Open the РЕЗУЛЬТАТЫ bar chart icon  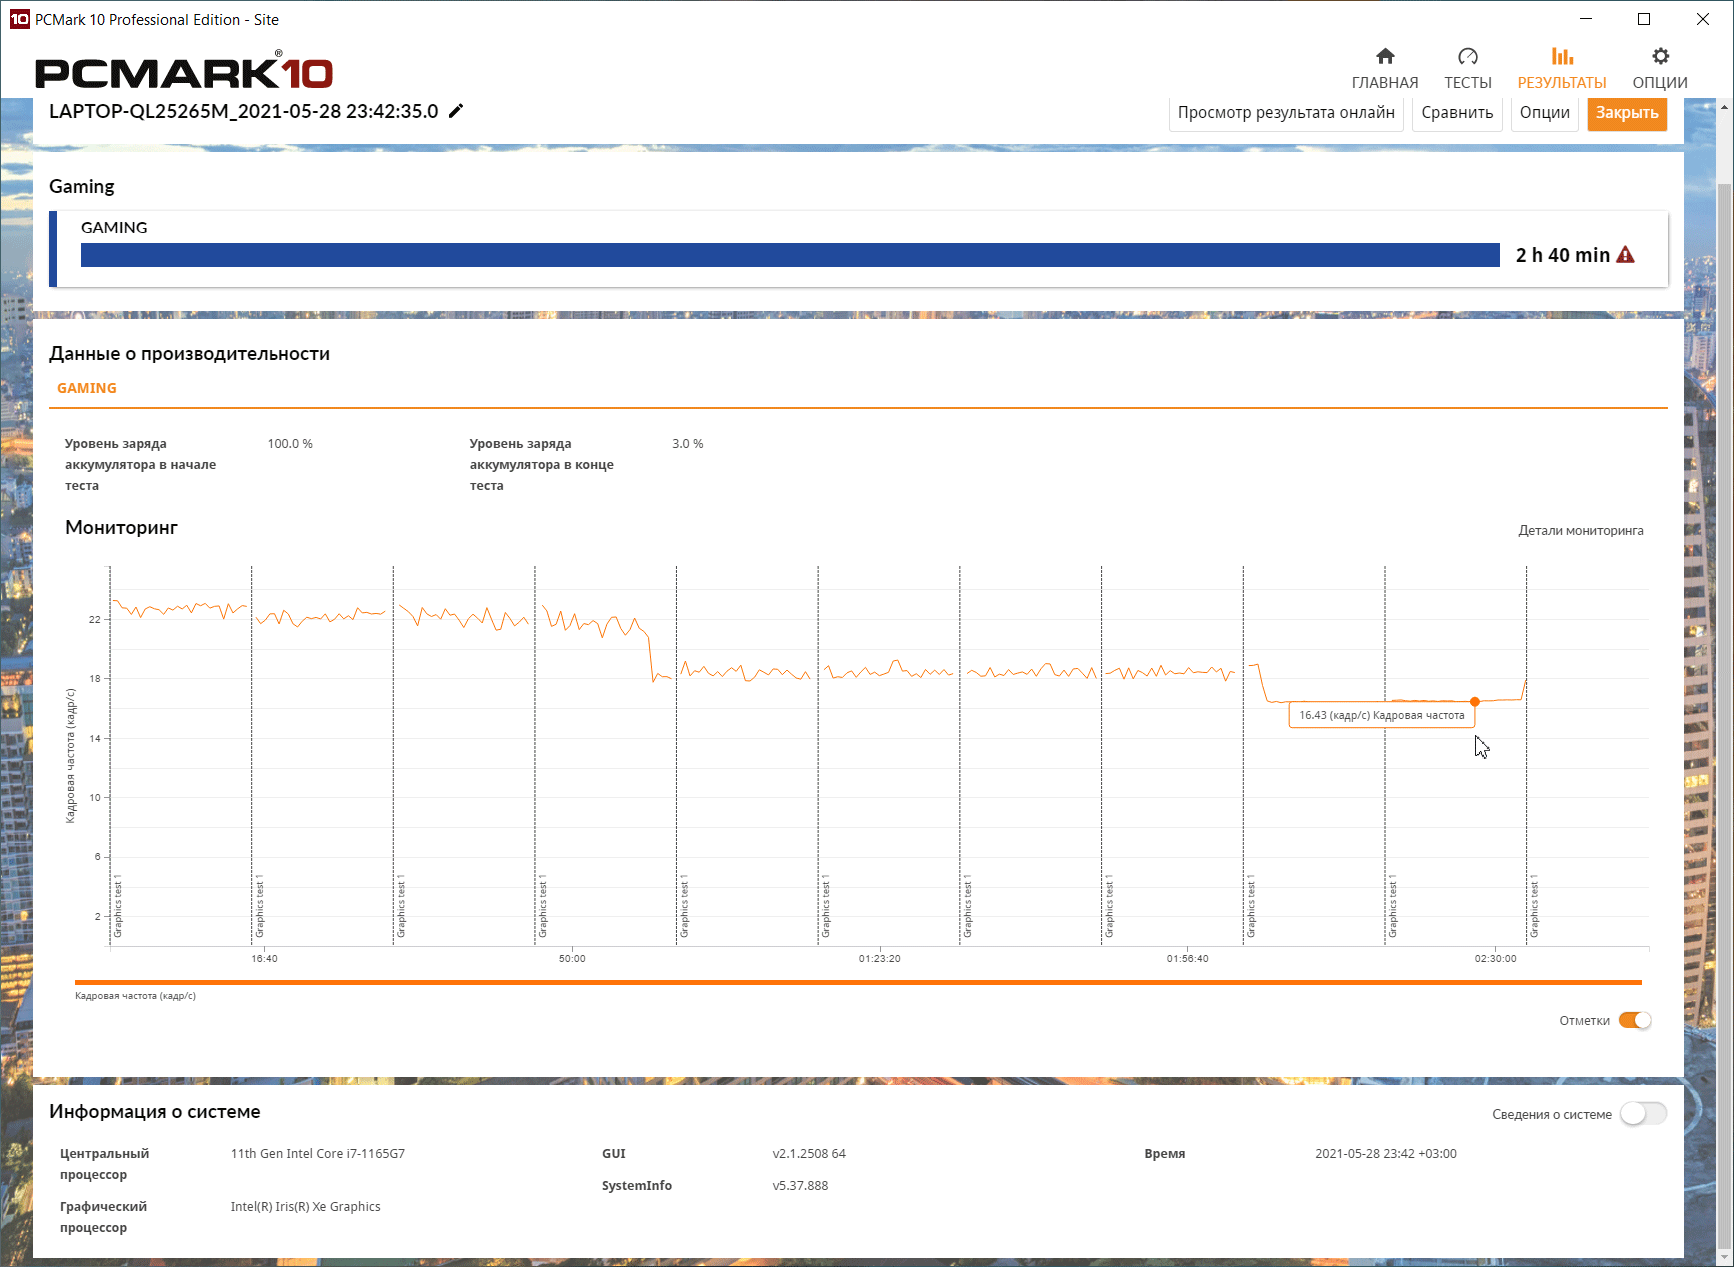1562,56
